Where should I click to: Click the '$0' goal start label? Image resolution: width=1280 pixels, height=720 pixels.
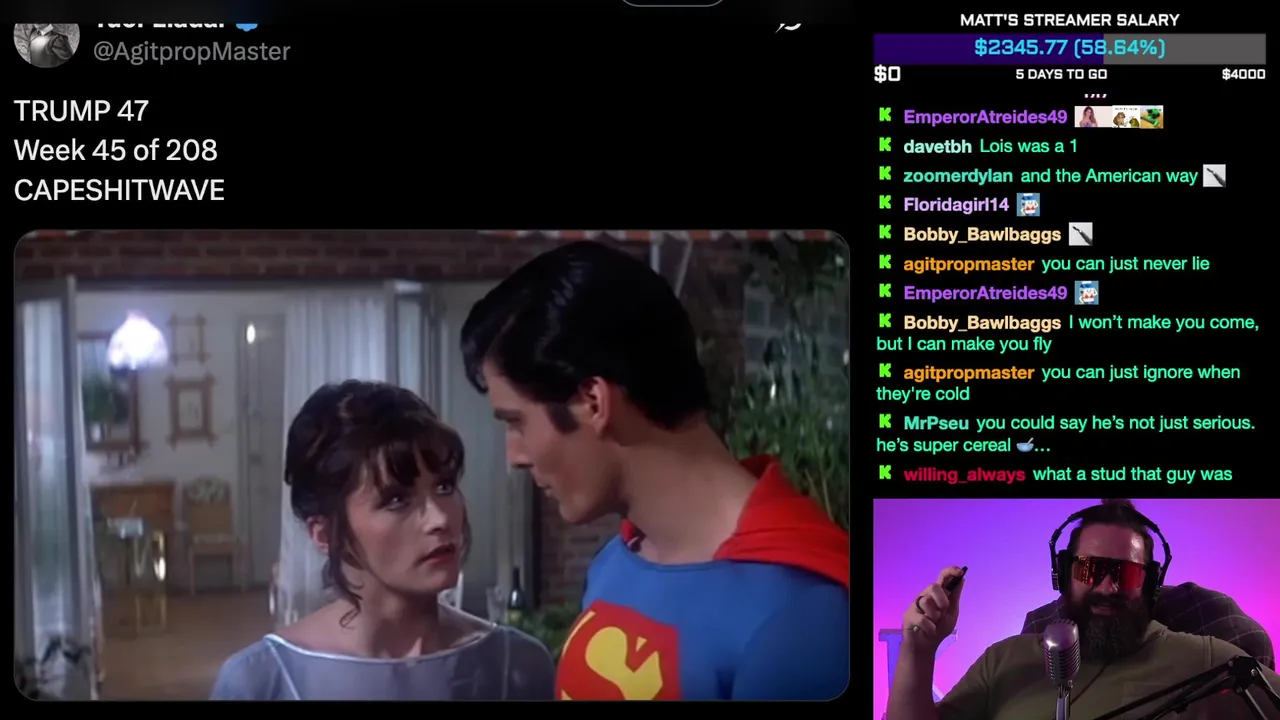coord(887,74)
